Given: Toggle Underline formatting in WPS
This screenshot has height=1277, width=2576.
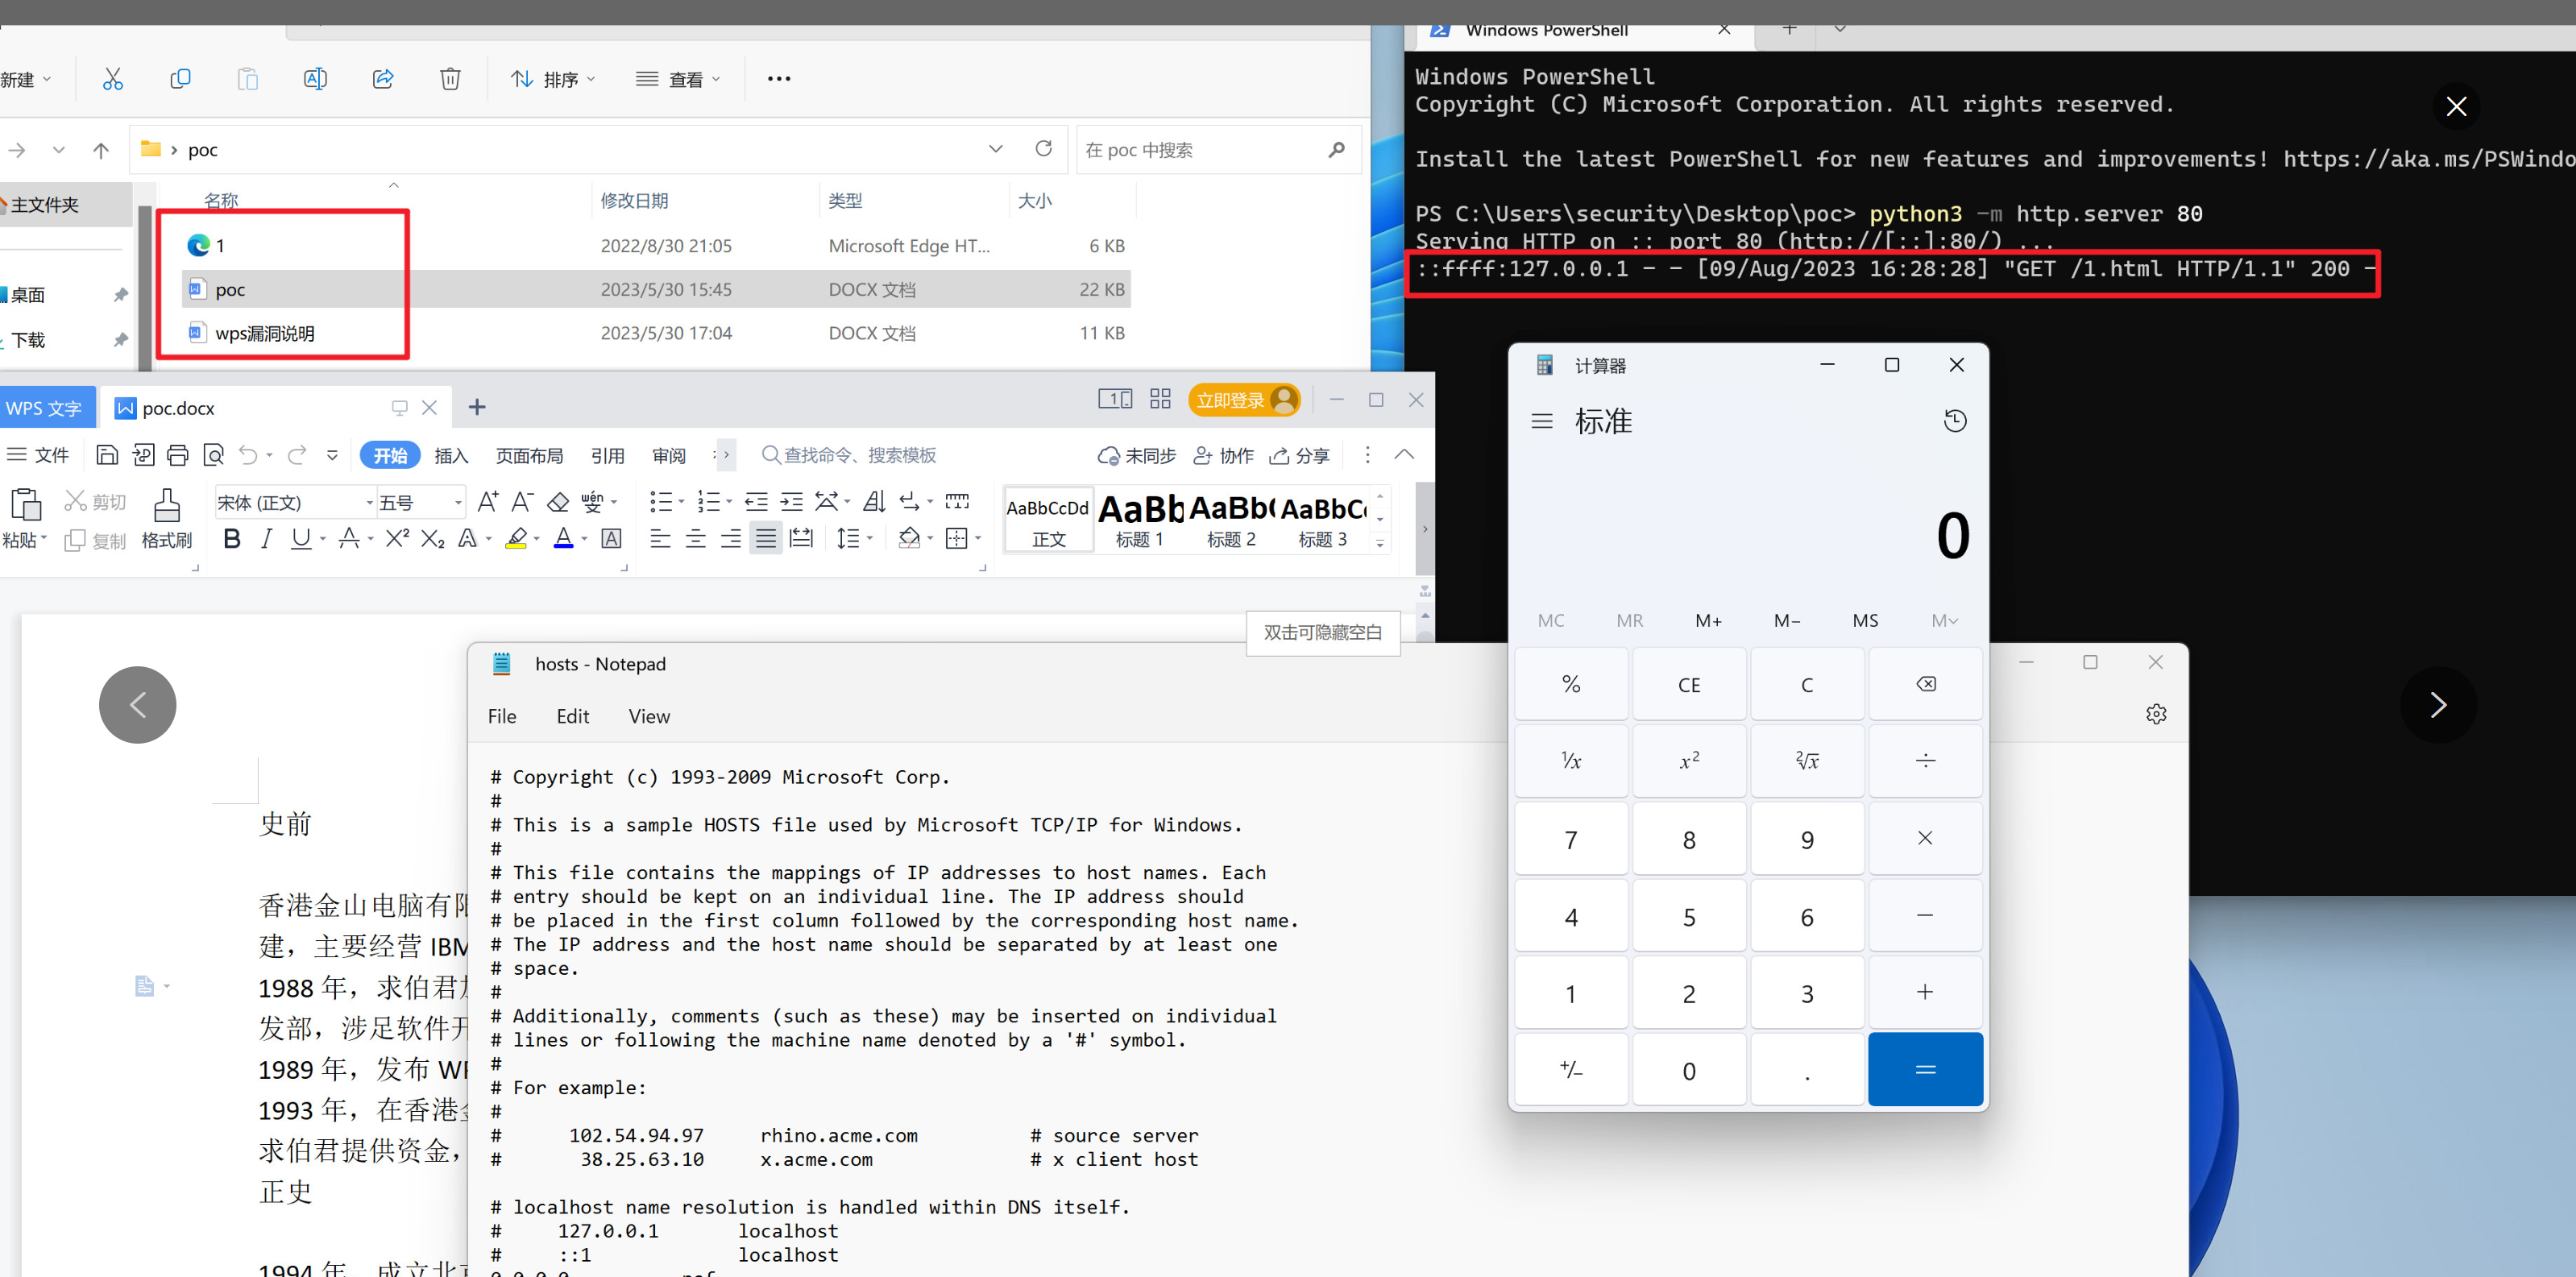Looking at the screenshot, I should pyautogui.click(x=300, y=539).
